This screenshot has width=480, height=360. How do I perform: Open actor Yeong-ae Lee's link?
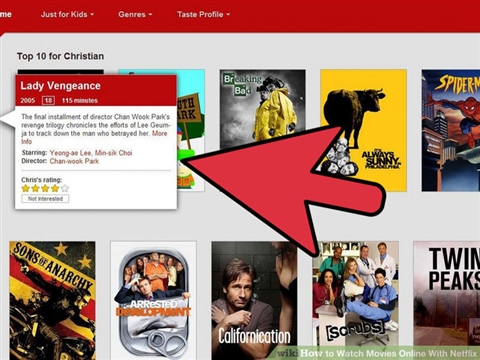pos(70,153)
